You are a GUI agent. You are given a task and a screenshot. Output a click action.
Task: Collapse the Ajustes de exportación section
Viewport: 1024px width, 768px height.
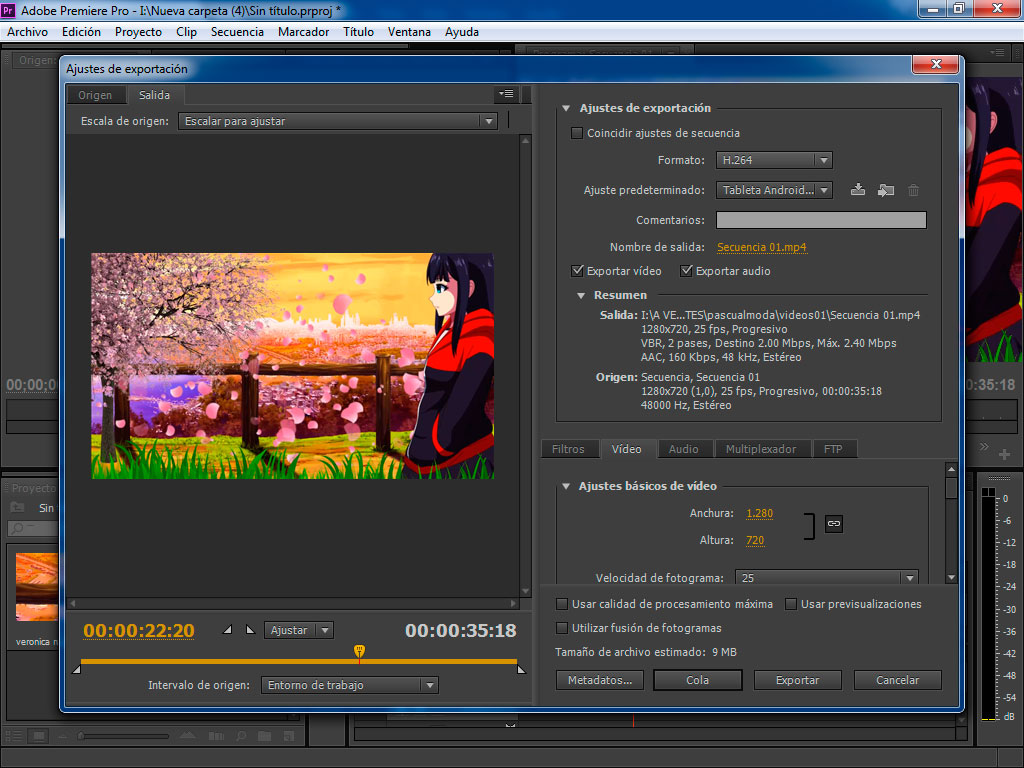566,108
